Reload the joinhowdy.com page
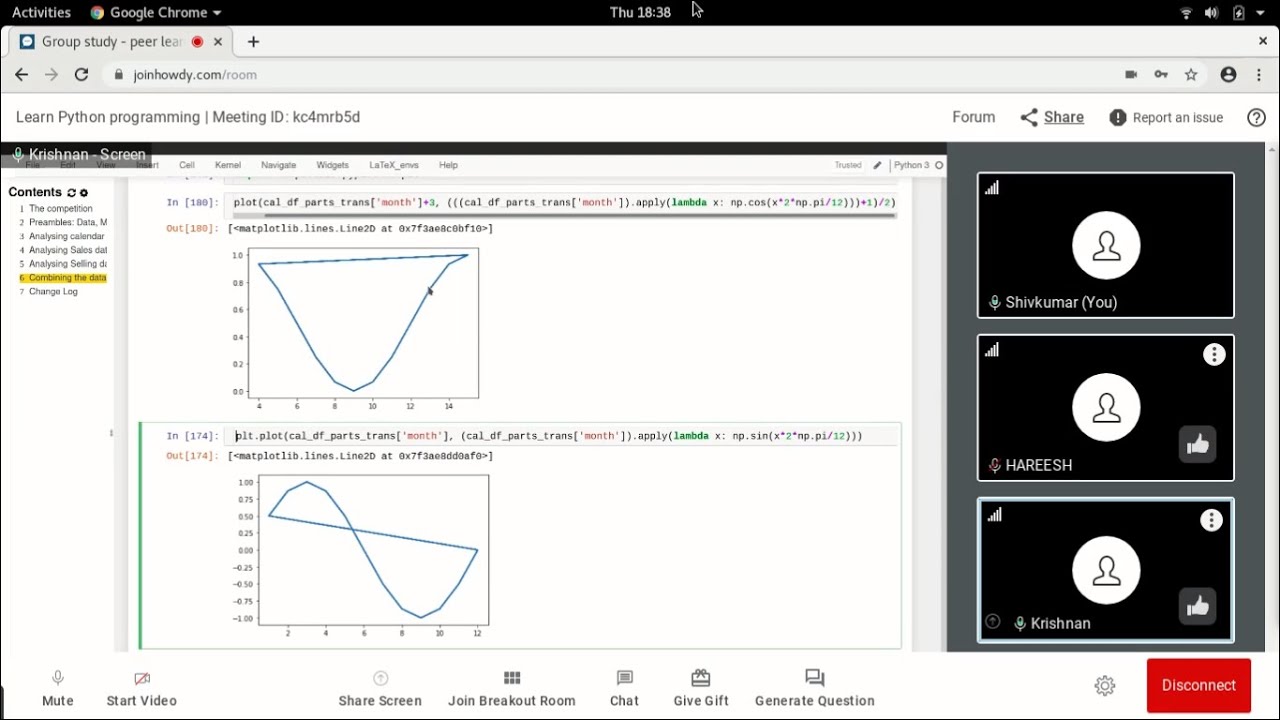The height and width of the screenshot is (720, 1280). (x=81, y=74)
